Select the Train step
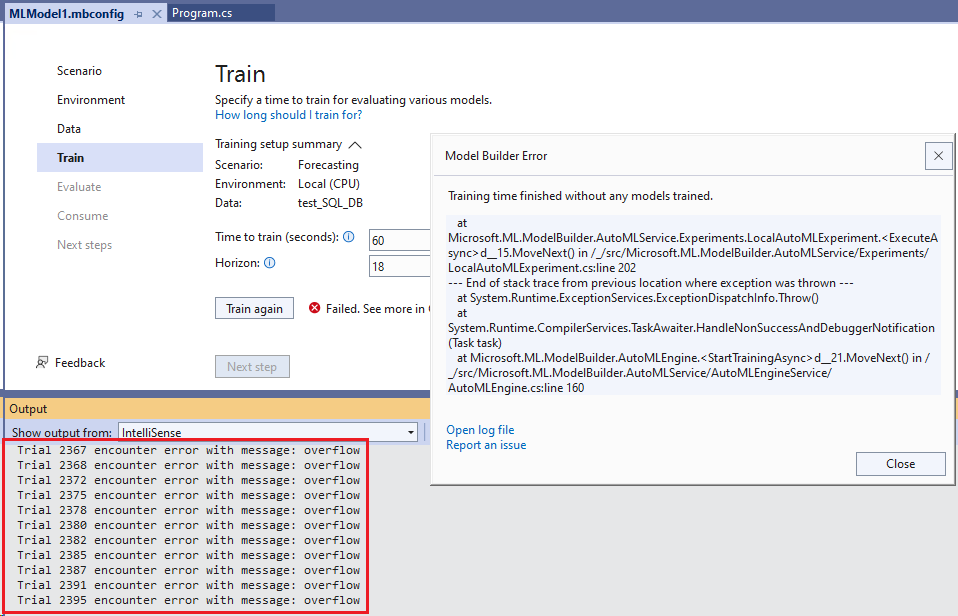Image resolution: width=958 pixels, height=616 pixels. (x=120, y=158)
